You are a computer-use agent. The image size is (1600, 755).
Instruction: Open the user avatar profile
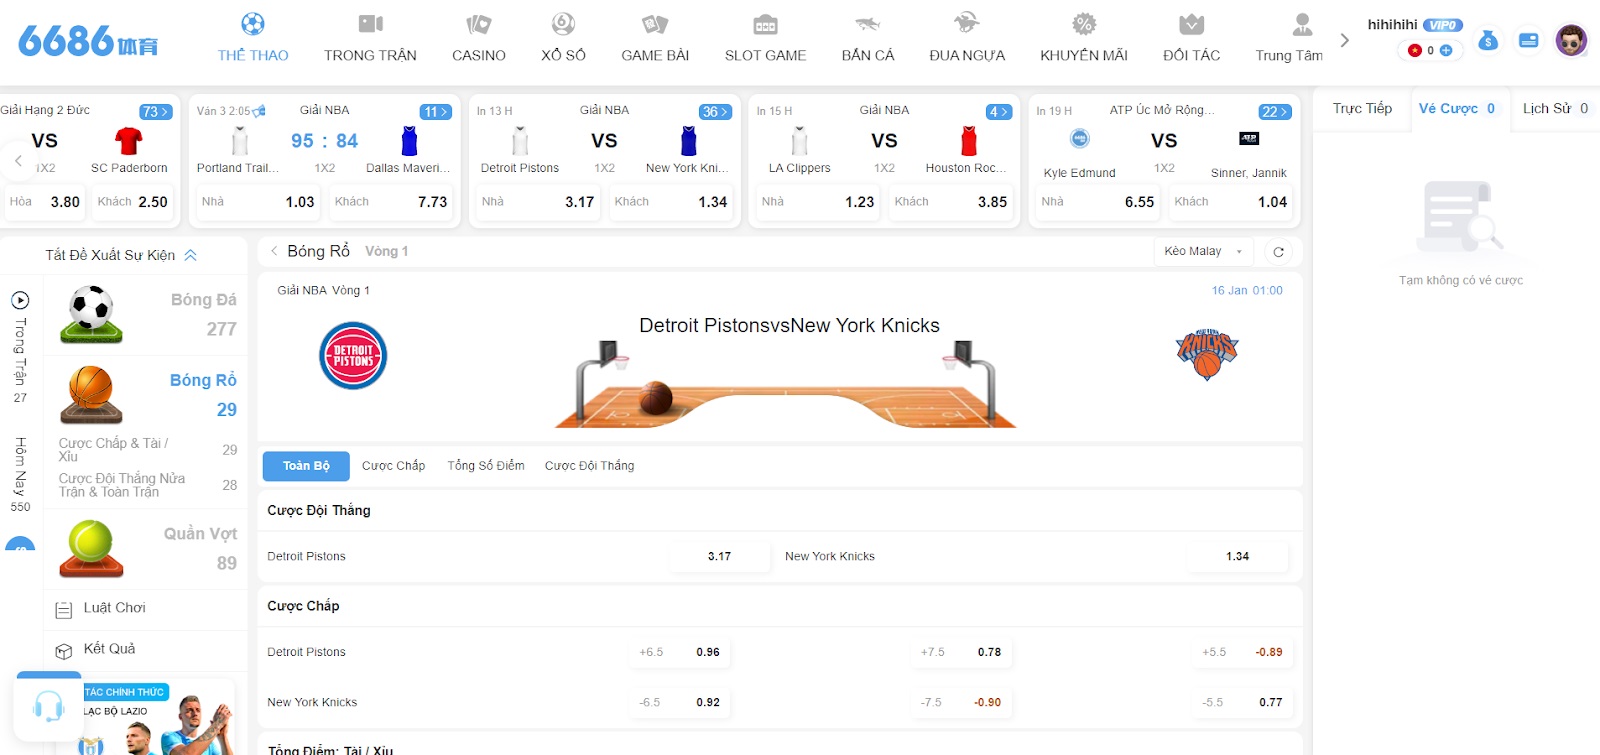[x=1571, y=40]
